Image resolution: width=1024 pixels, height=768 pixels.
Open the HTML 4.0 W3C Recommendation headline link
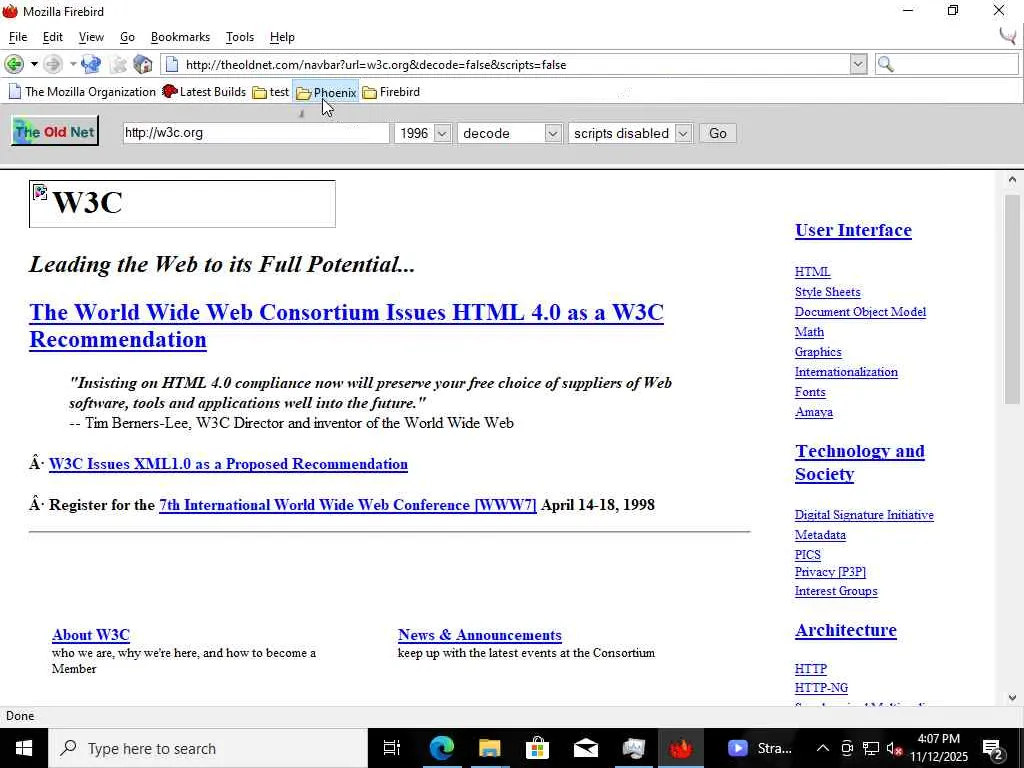click(346, 326)
